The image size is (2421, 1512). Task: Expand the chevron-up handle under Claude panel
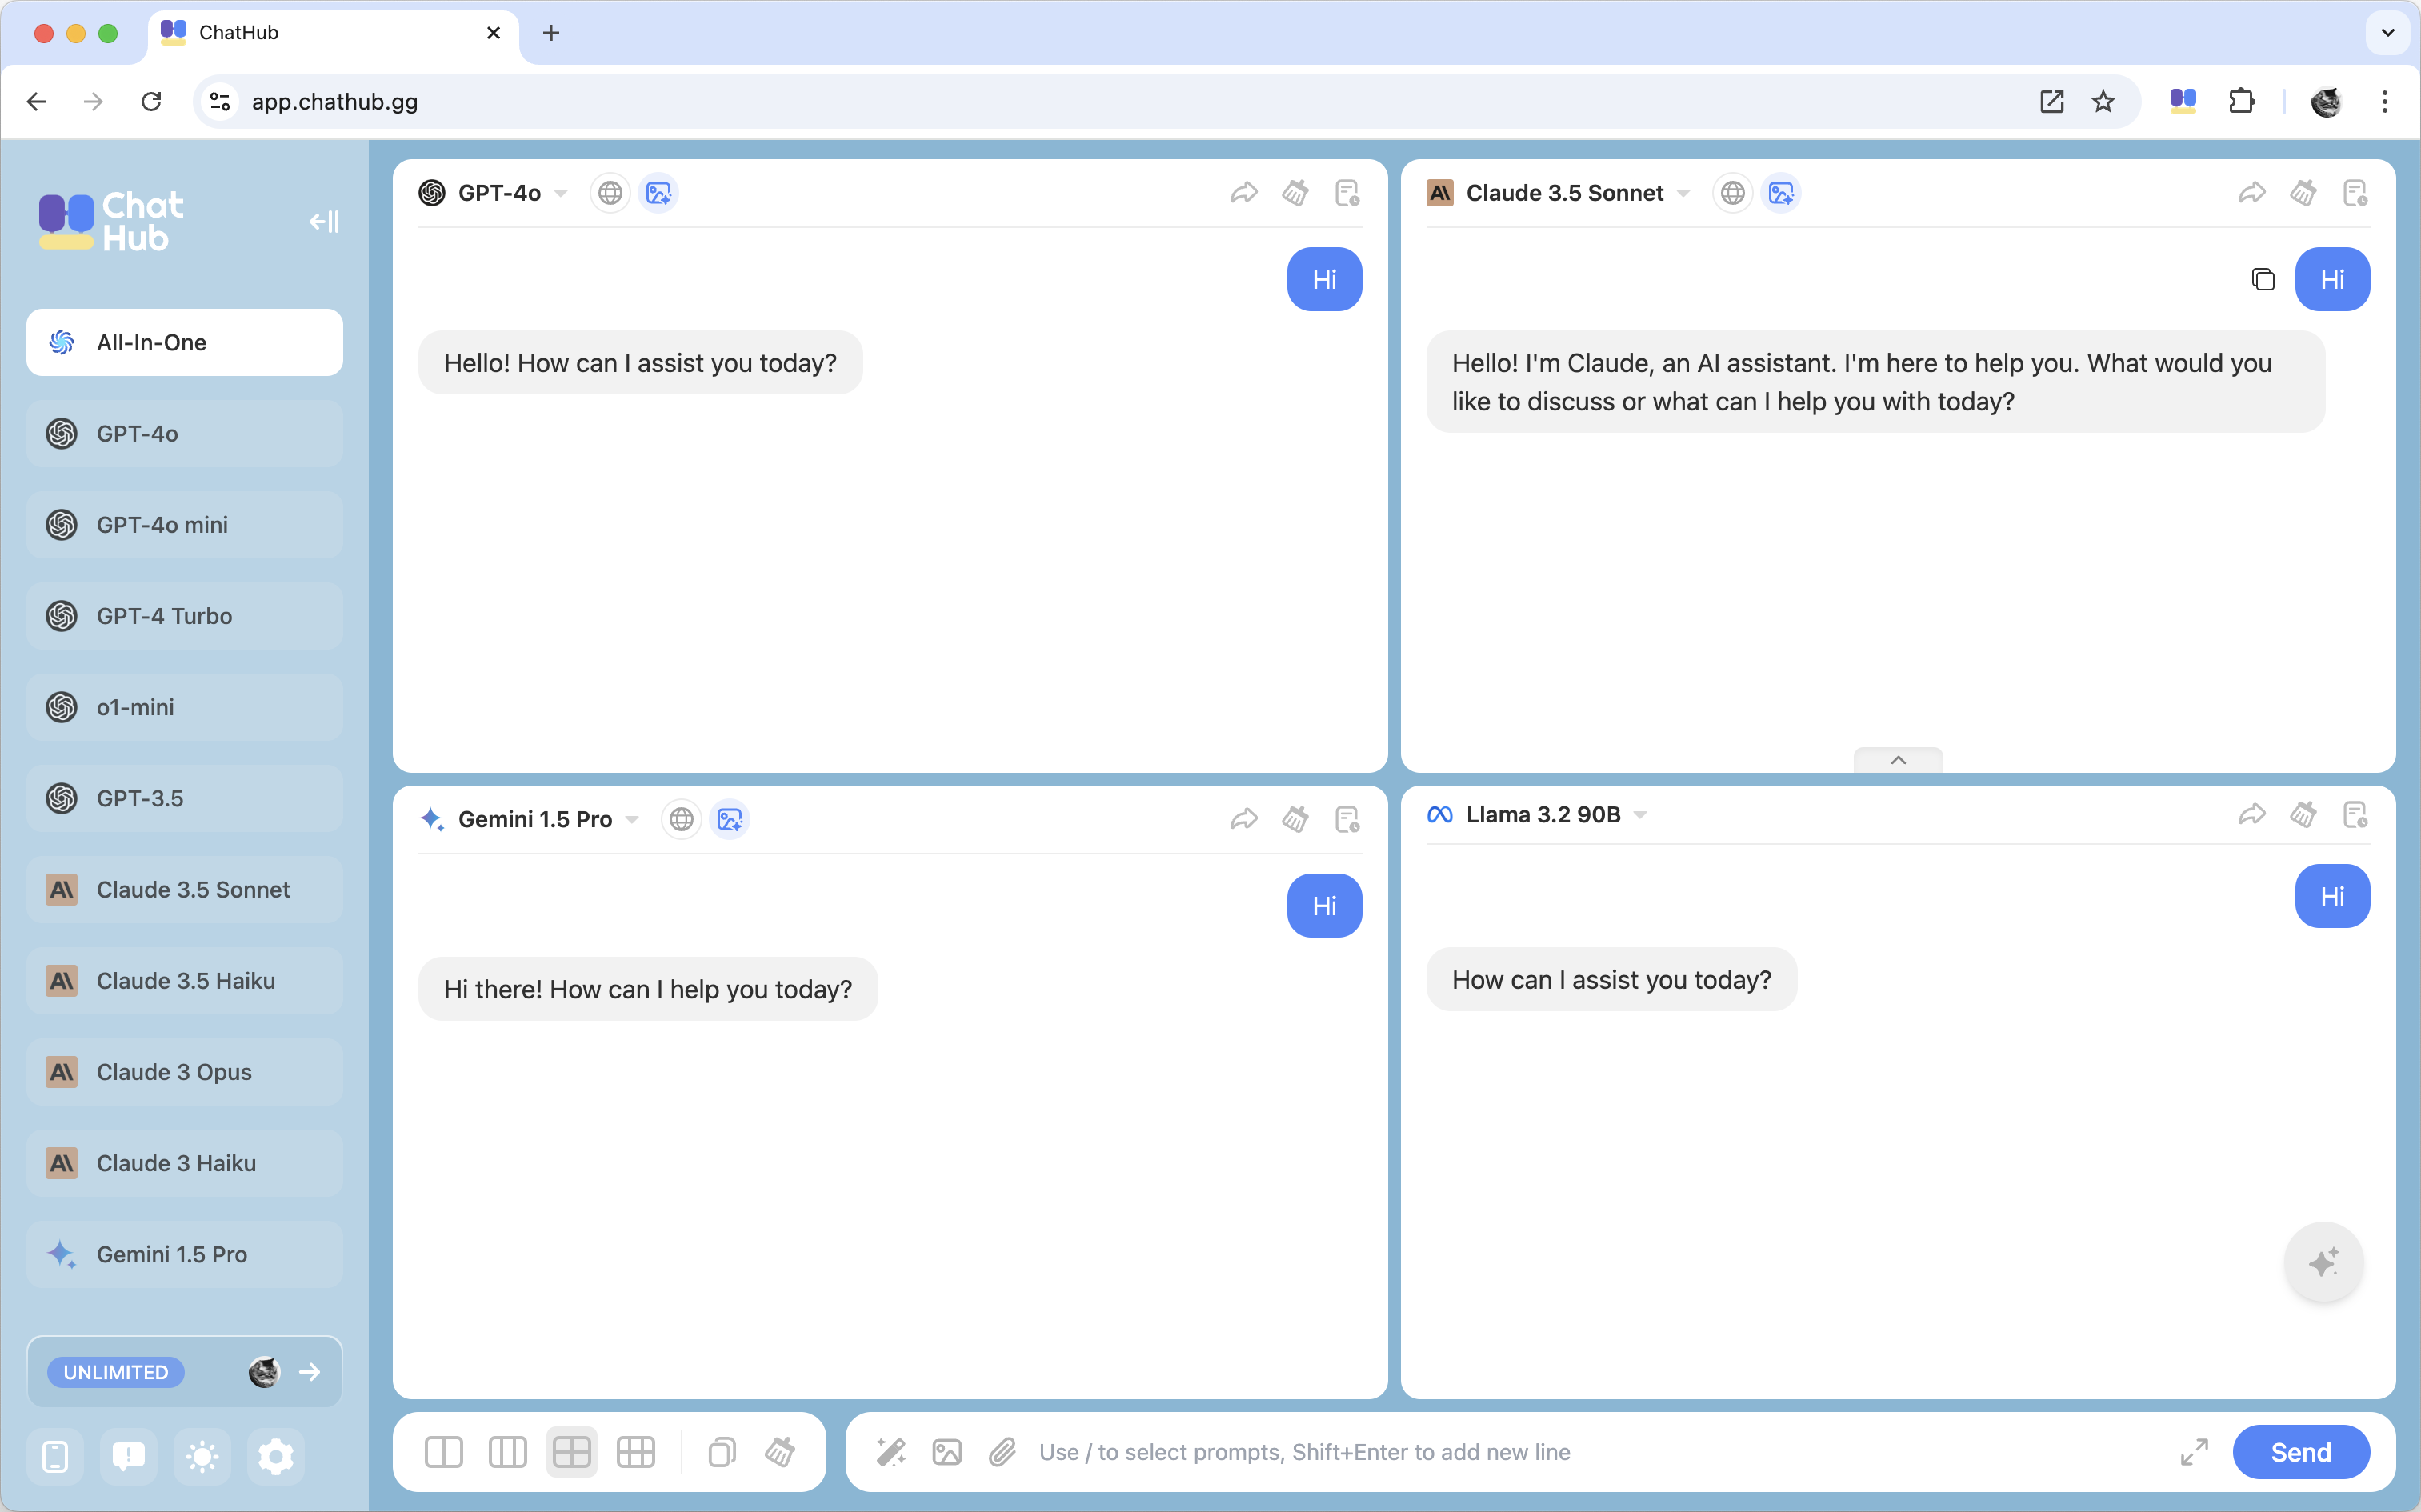pyautogui.click(x=1897, y=760)
